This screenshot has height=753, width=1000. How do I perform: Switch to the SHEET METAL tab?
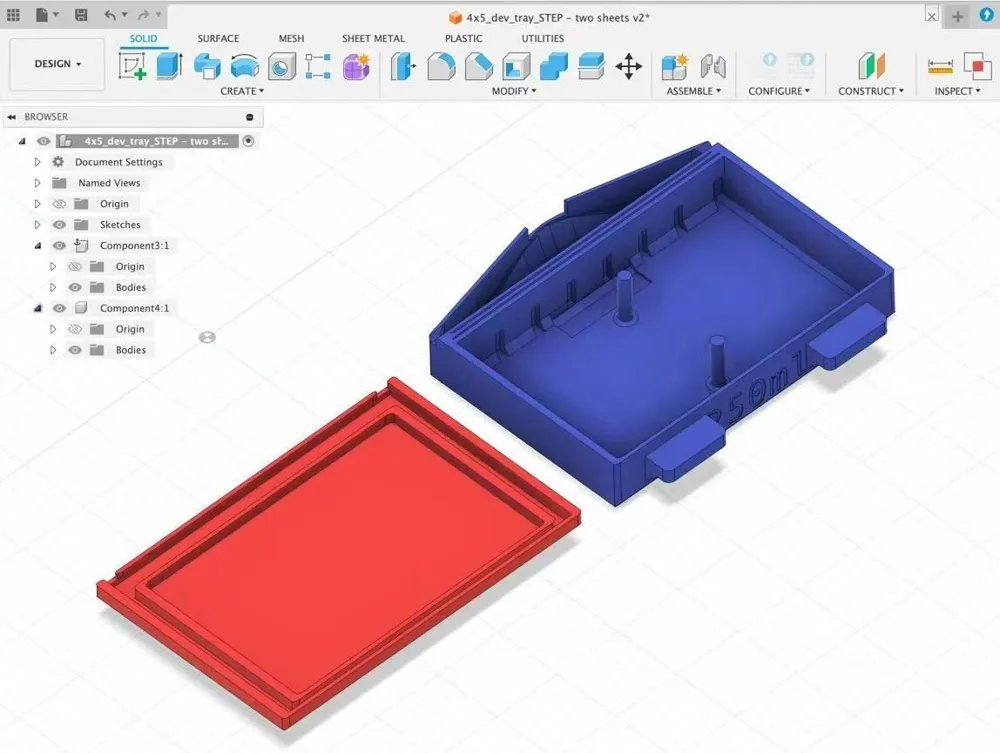pos(373,38)
